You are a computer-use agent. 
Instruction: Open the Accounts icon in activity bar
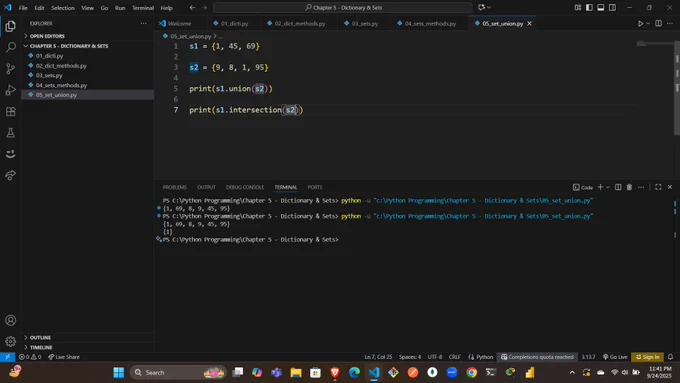click(x=10, y=320)
